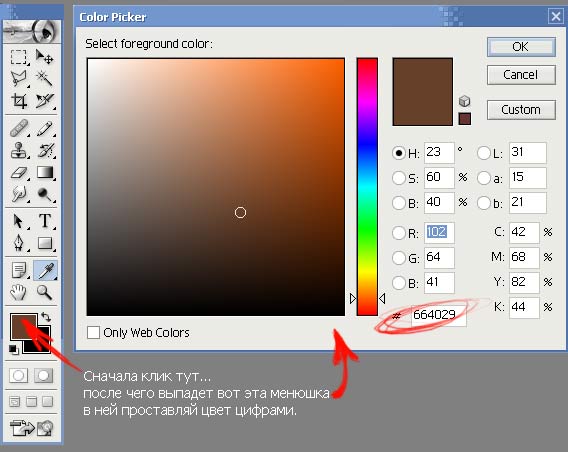The height and width of the screenshot is (452, 568).
Task: Choose standard screen mode
Action: (x=14, y=401)
